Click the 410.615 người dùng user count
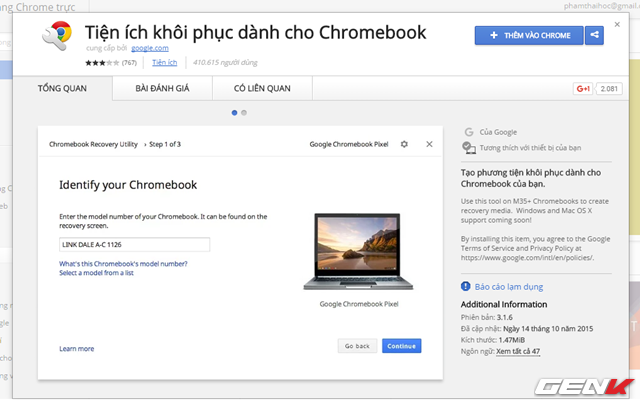 coord(225,62)
